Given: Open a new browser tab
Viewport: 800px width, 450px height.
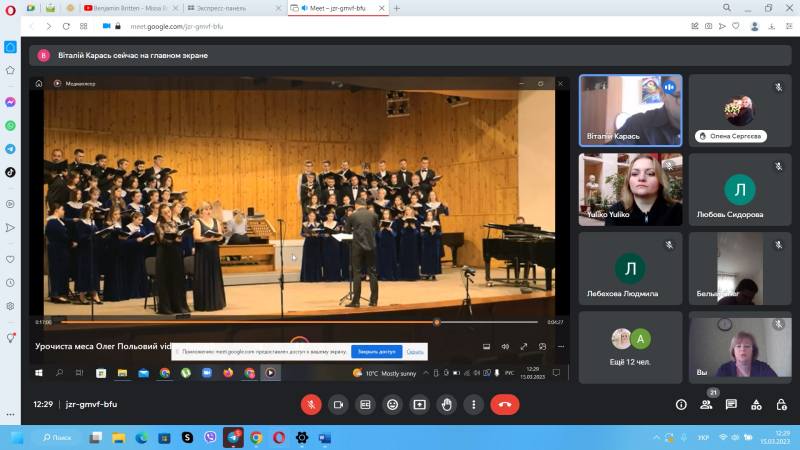Looking at the screenshot, I should tap(397, 8).
